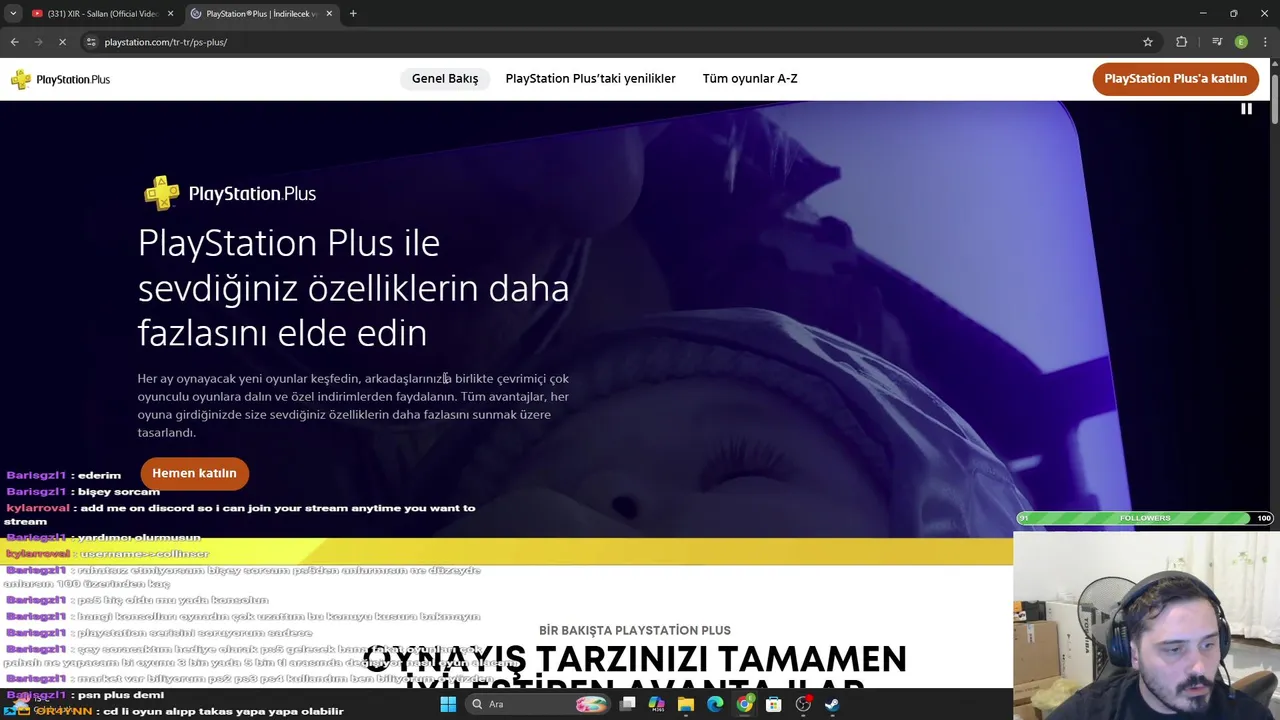Screen dimensions: 1280x720
Task: Open PlayStation Plus'taki yenilikler tab
Action: tap(590, 79)
